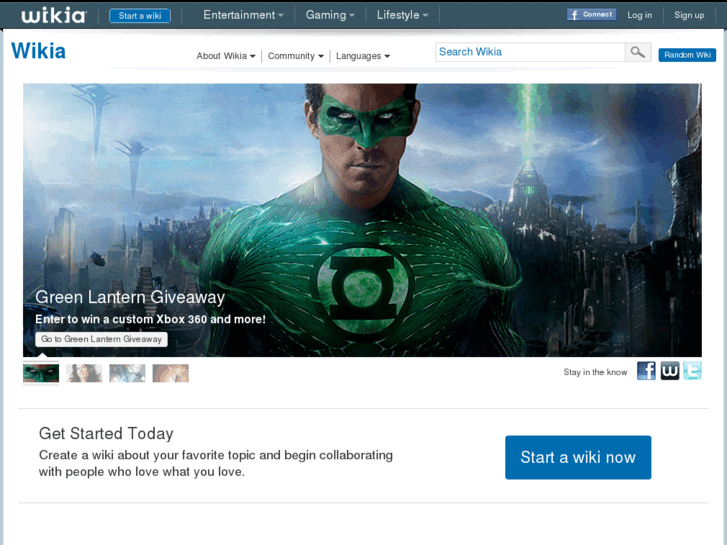Click the blue Wikia page title
Screen dimensions: 727x545
[38, 51]
